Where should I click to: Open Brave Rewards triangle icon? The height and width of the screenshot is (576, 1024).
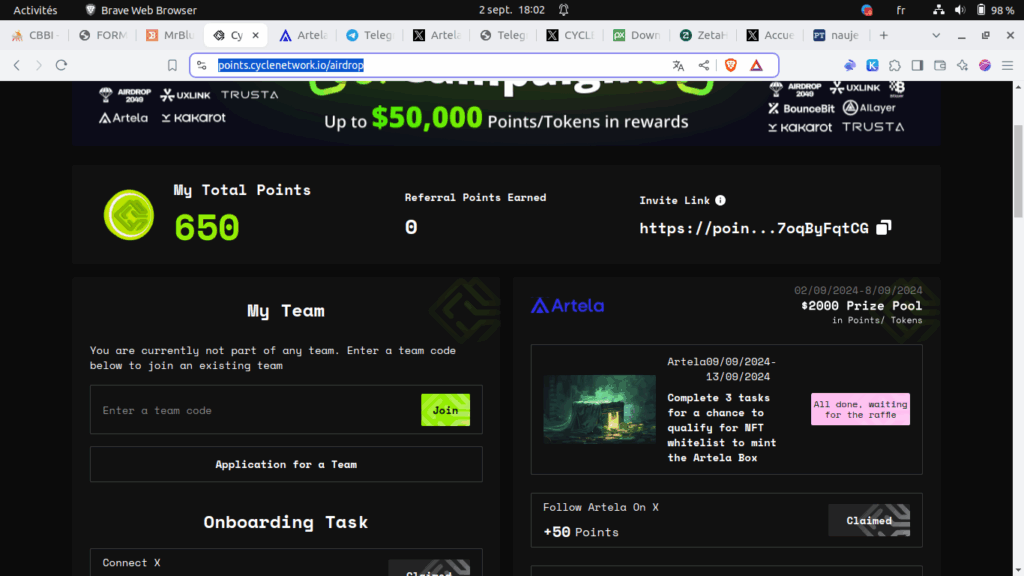point(756,65)
